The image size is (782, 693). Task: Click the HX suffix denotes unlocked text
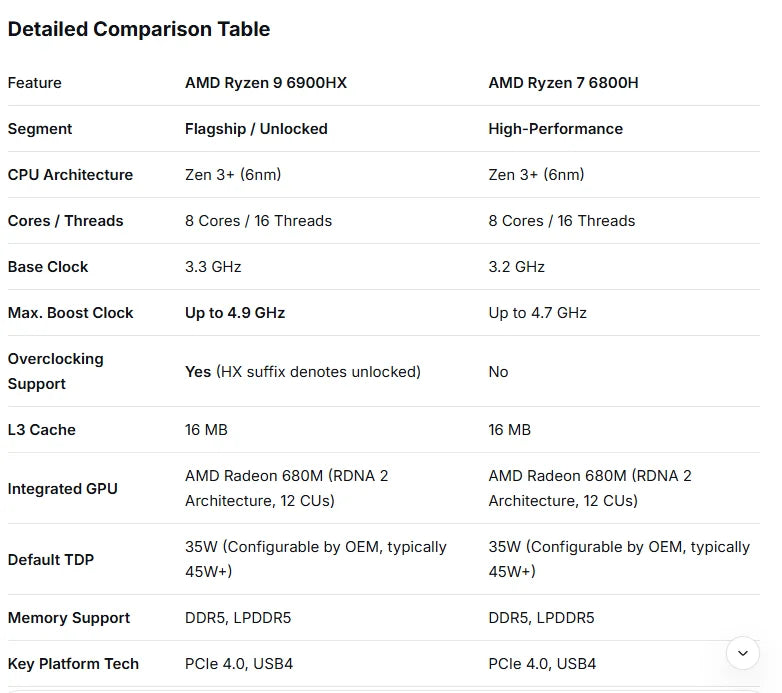318,372
